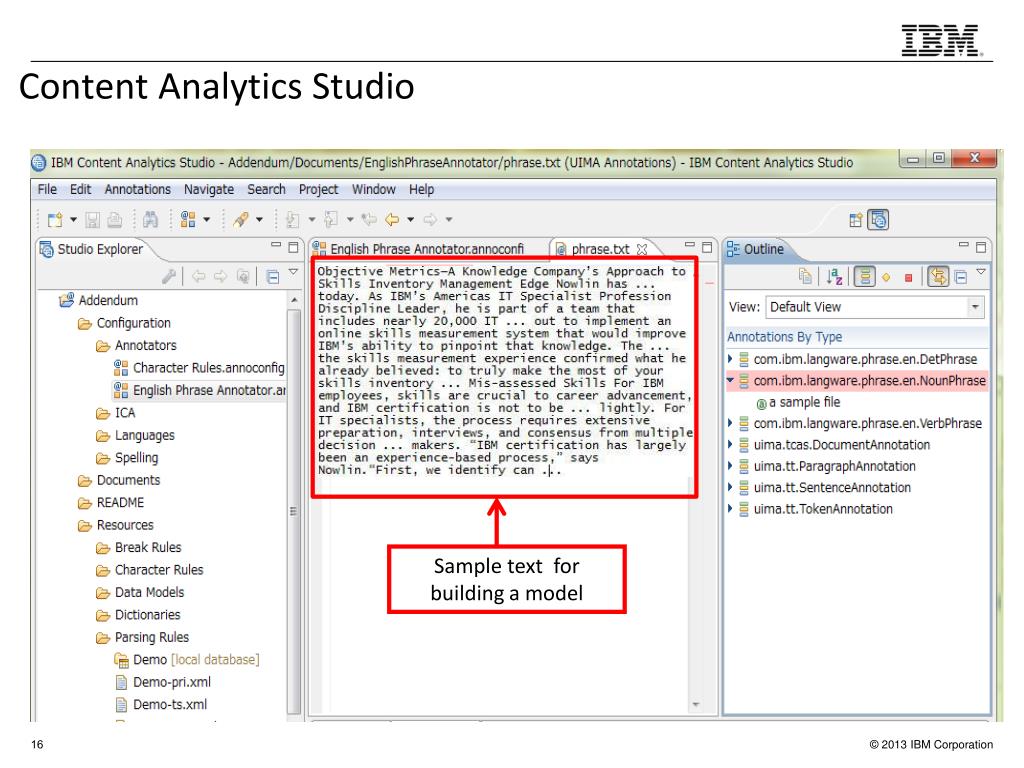Click Collapse All in Outline toolbar
Screen dimensions: 1024x768
(961, 277)
